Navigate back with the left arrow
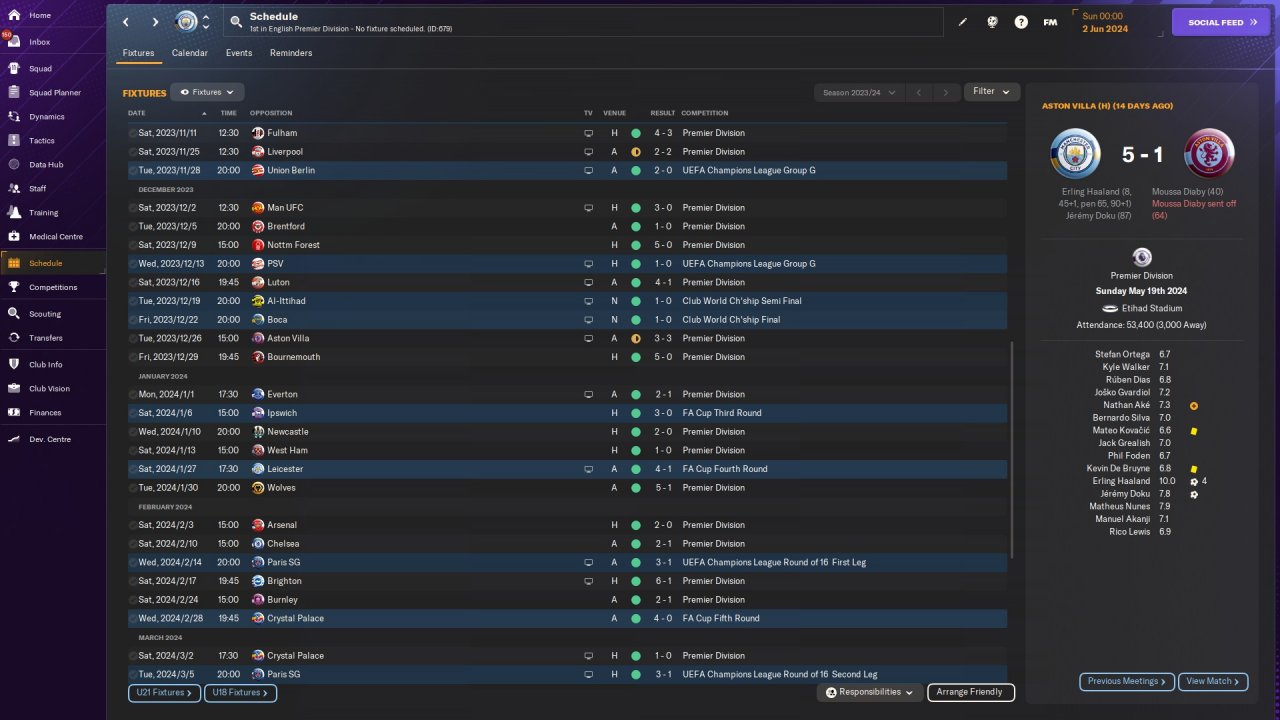 [x=126, y=22]
